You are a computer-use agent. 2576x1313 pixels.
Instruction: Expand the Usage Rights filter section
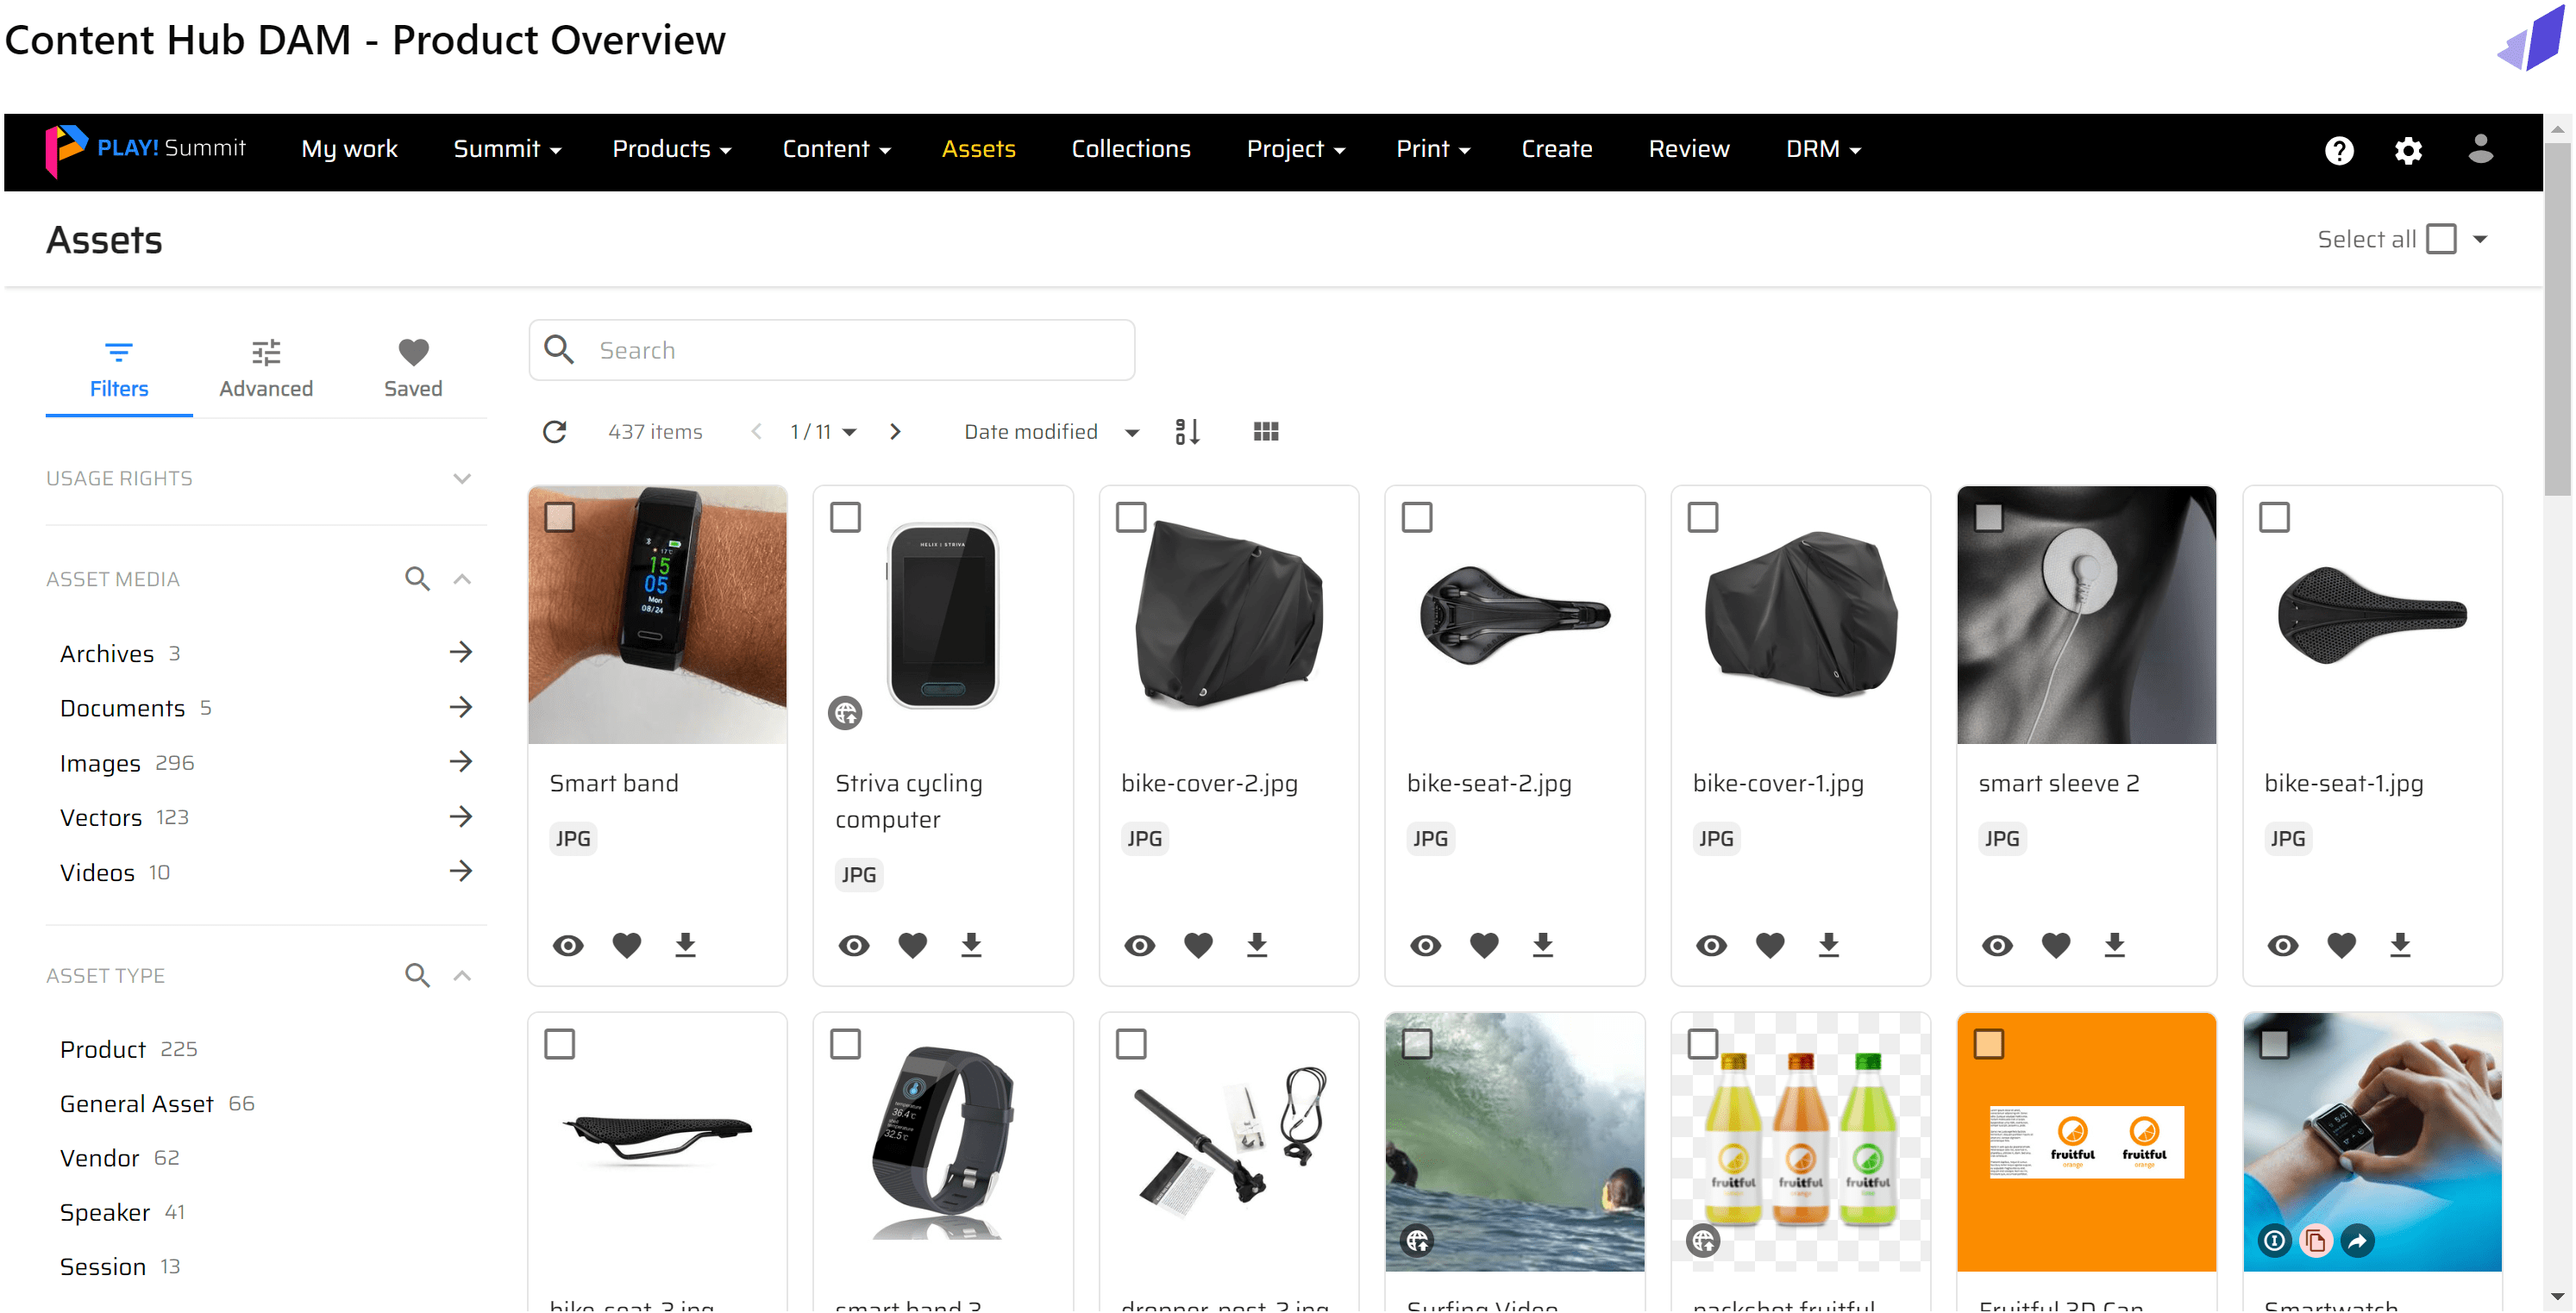pos(462,478)
